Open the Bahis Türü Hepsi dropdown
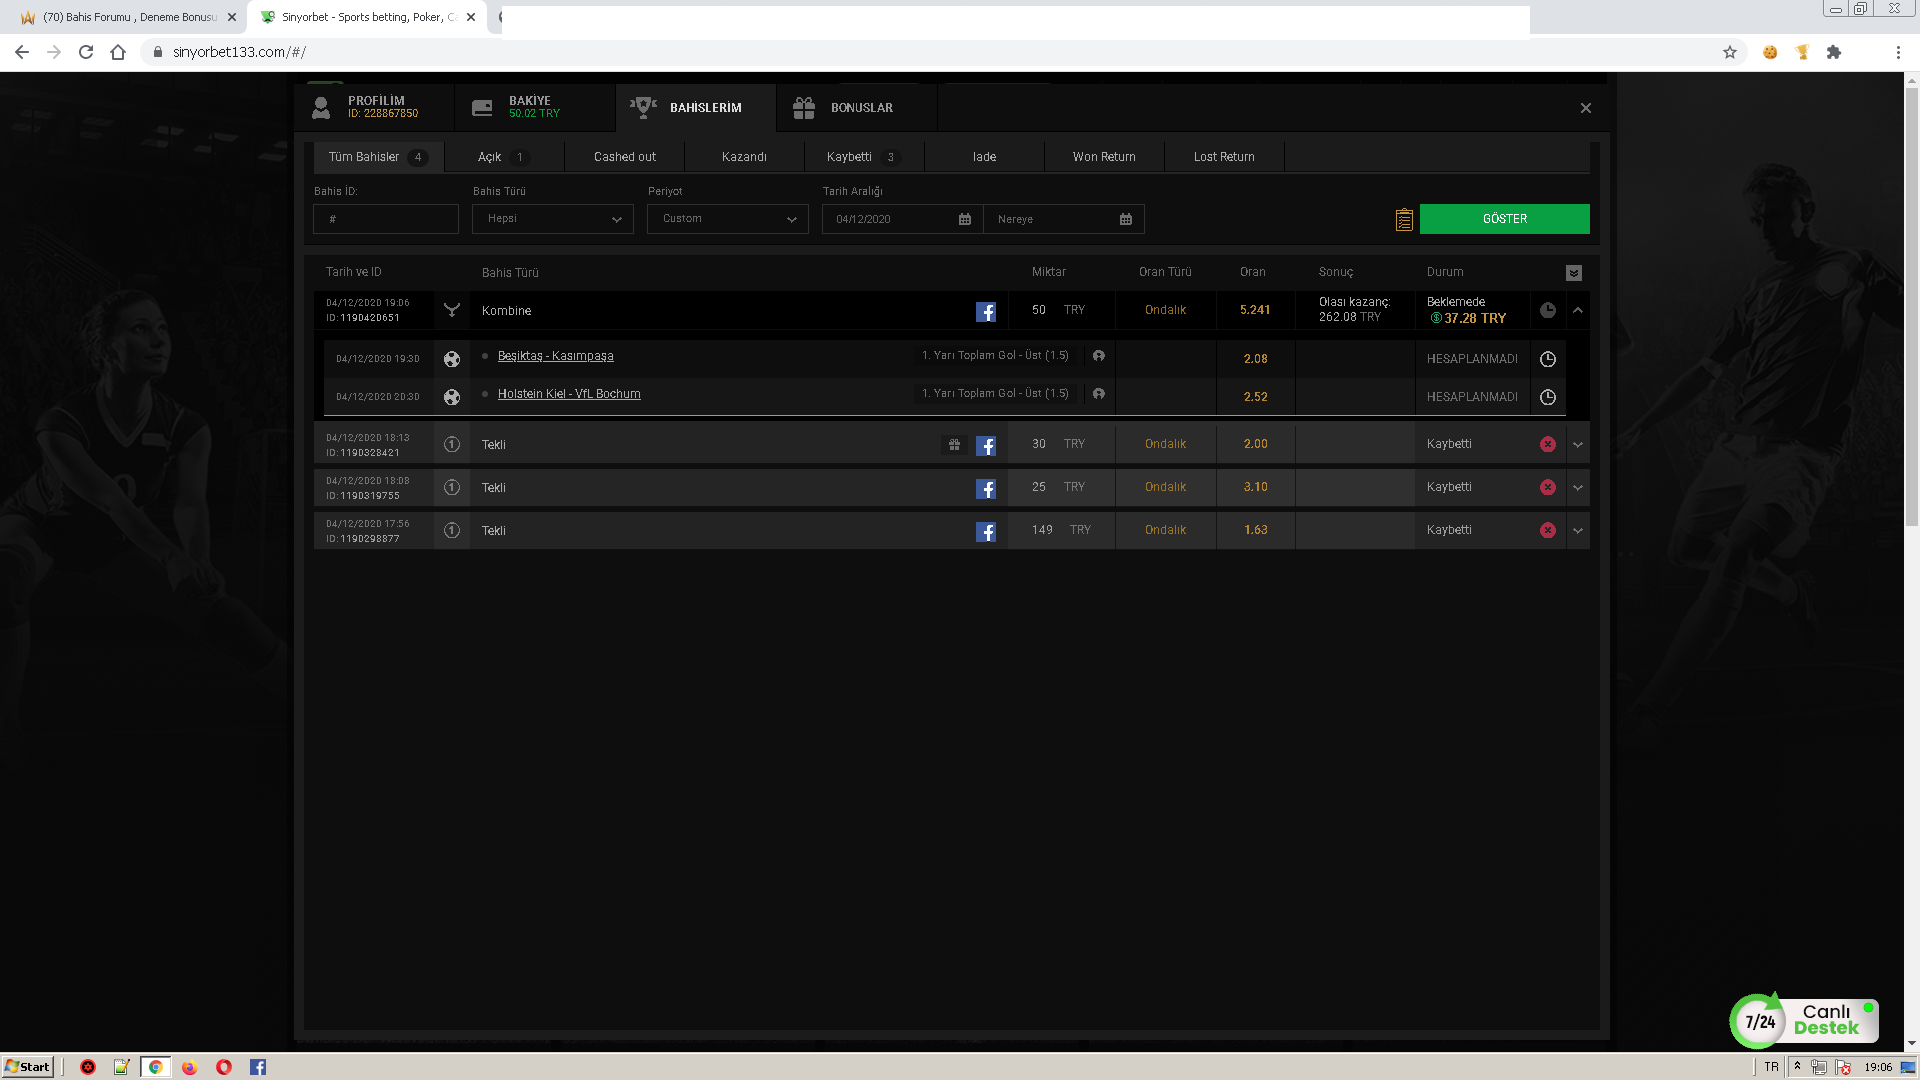The width and height of the screenshot is (1920, 1080). pos(552,219)
